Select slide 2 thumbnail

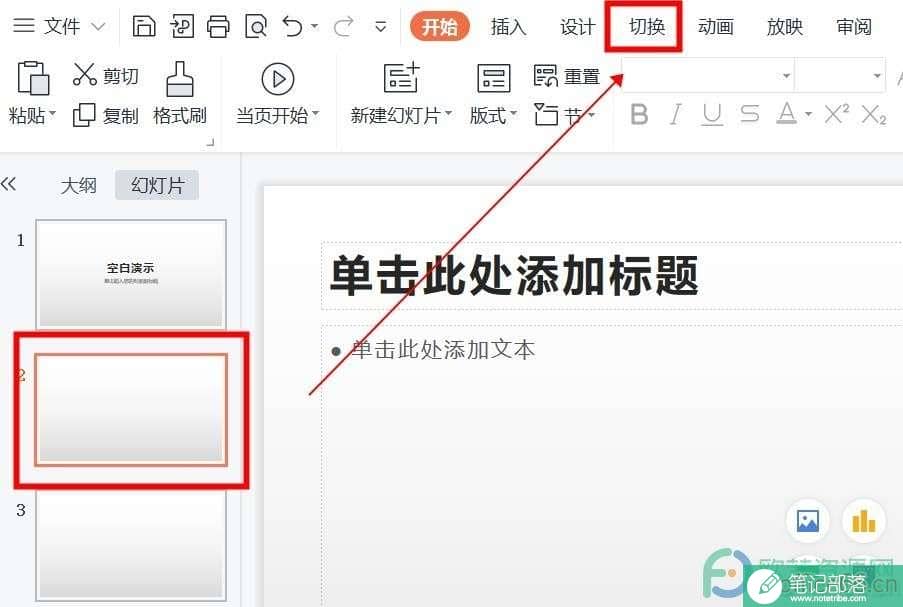point(131,409)
